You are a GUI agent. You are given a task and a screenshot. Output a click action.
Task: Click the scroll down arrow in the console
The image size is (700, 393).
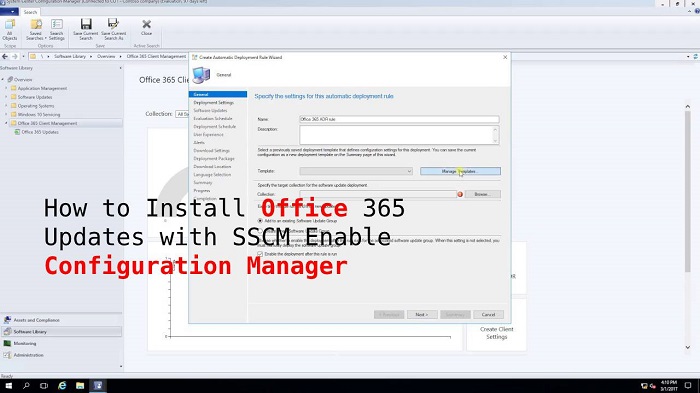(688, 347)
